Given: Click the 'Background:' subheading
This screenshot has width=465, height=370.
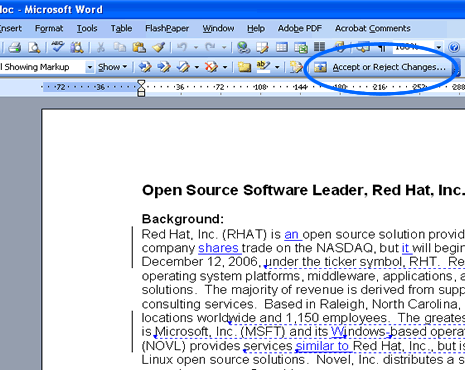Looking at the screenshot, I should (183, 219).
